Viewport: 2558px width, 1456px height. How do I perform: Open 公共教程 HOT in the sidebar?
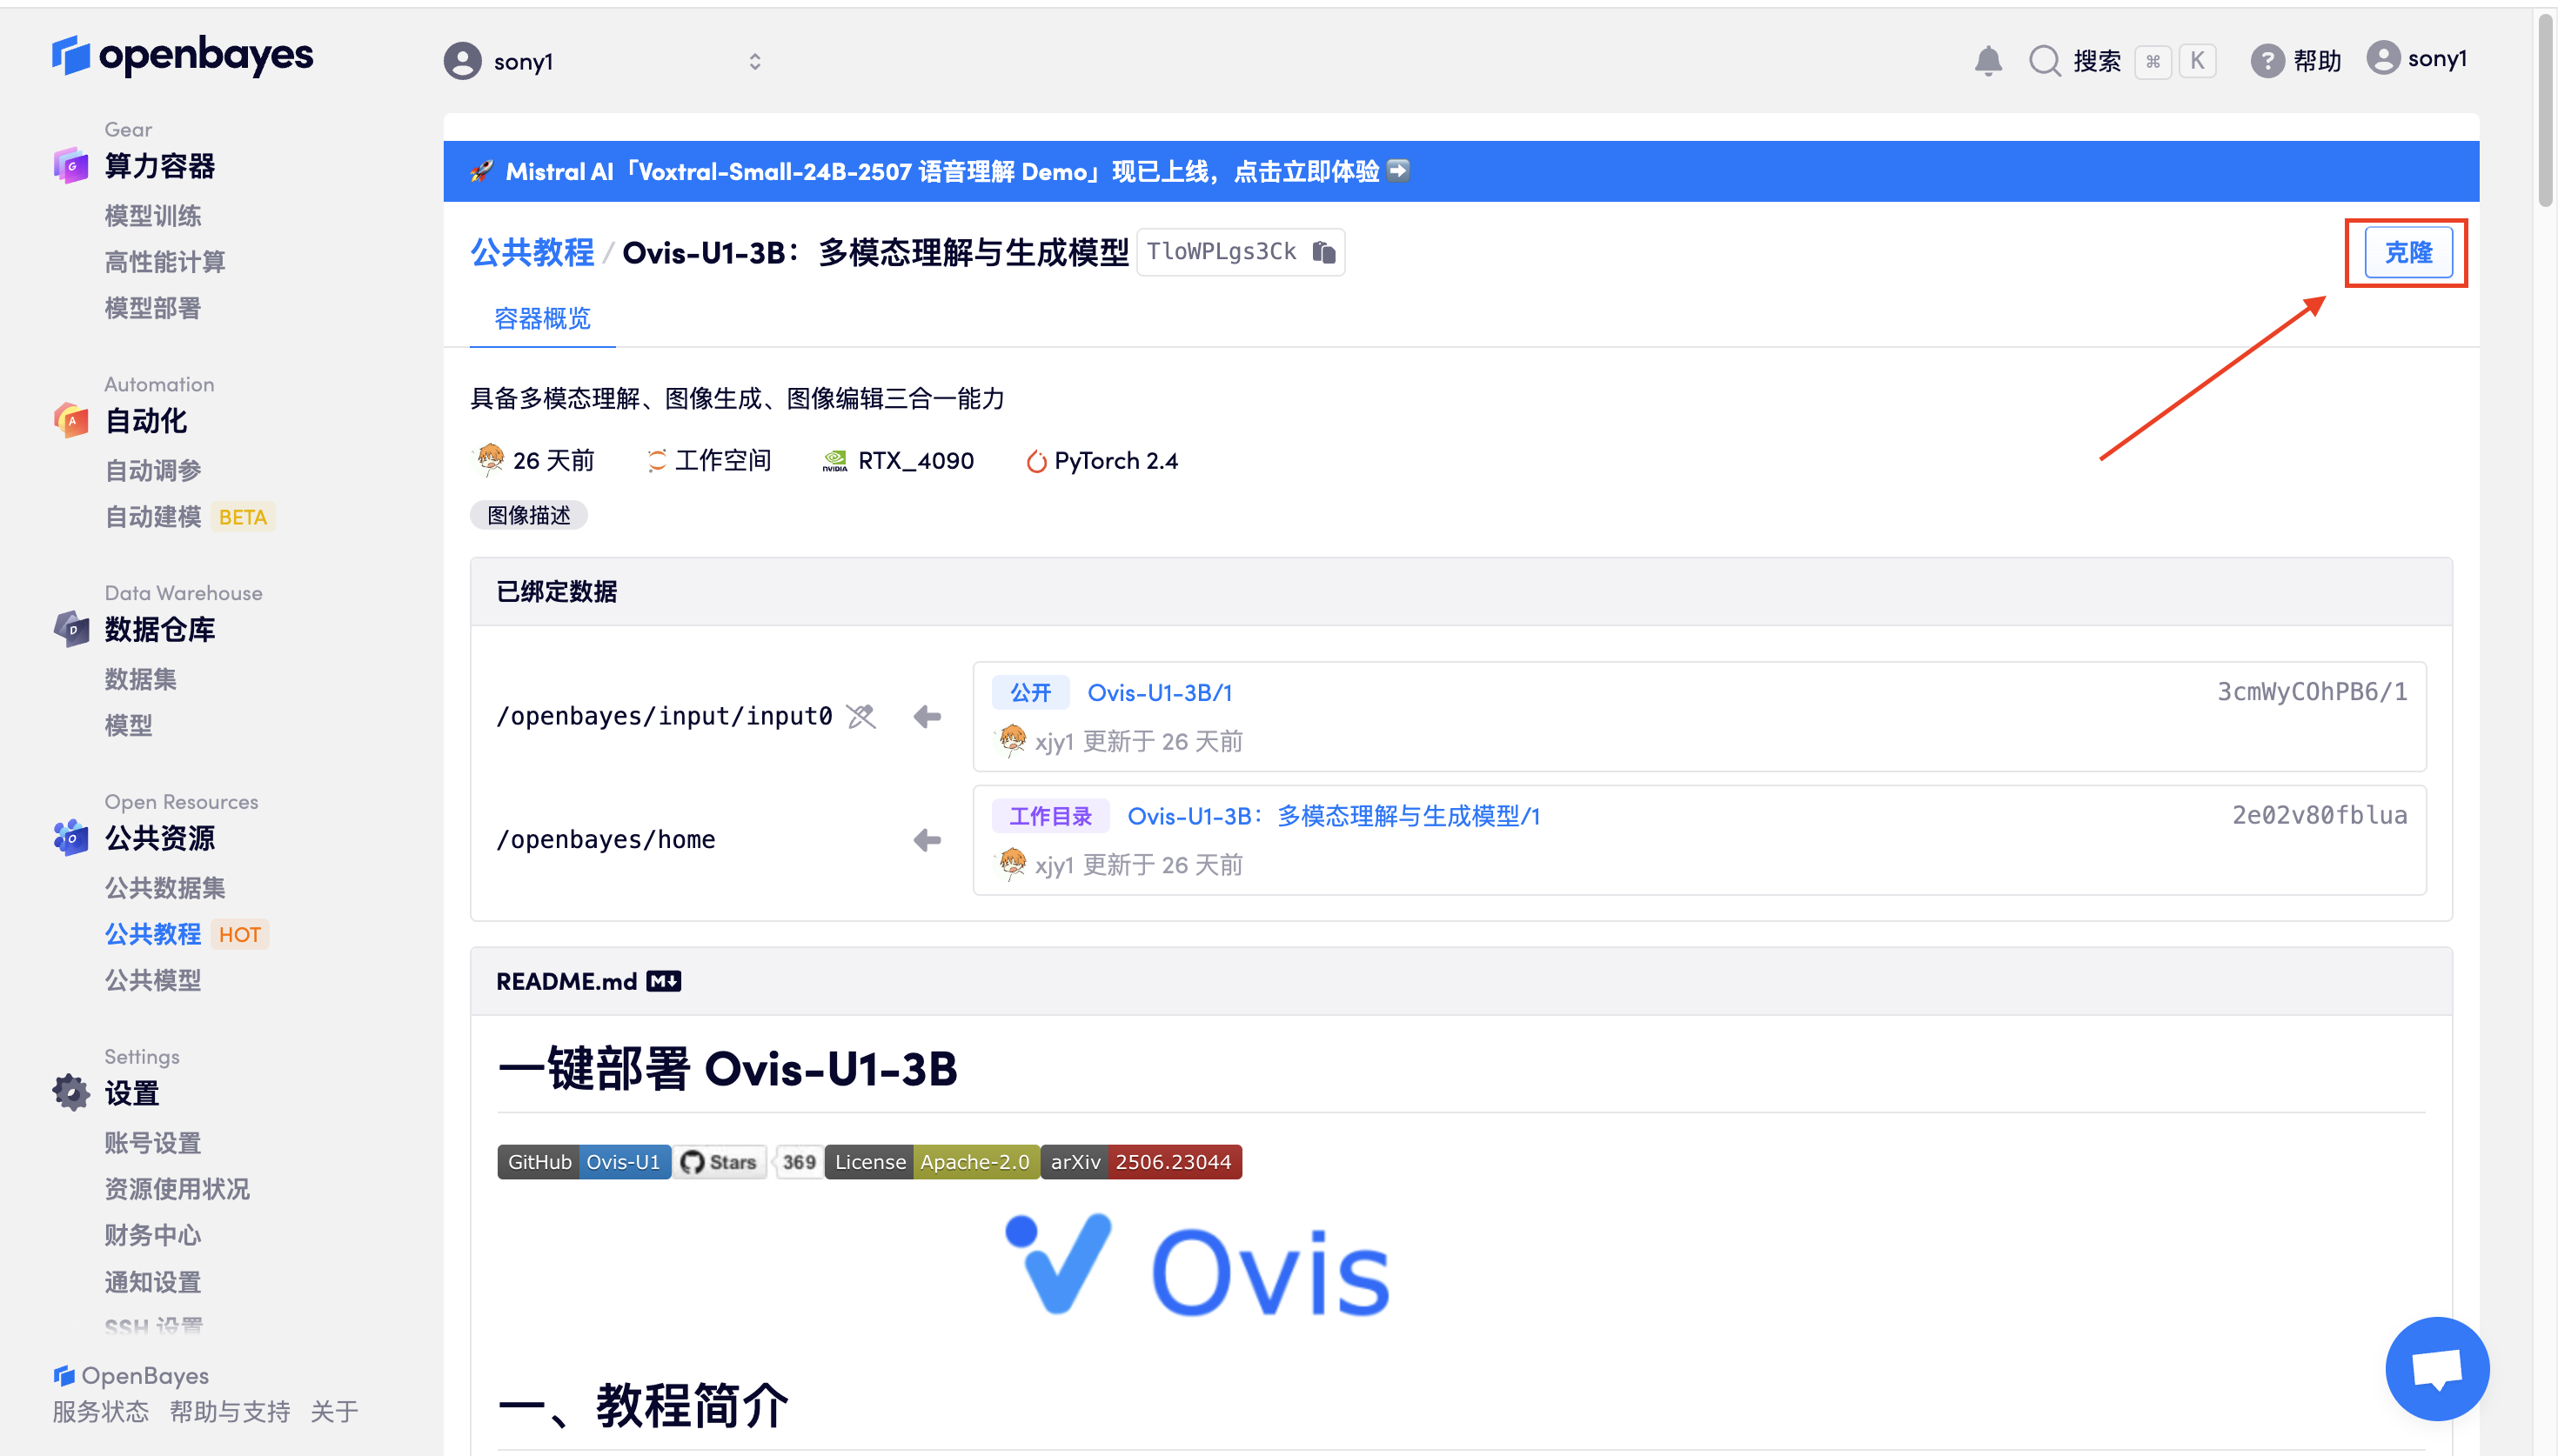(x=186, y=934)
